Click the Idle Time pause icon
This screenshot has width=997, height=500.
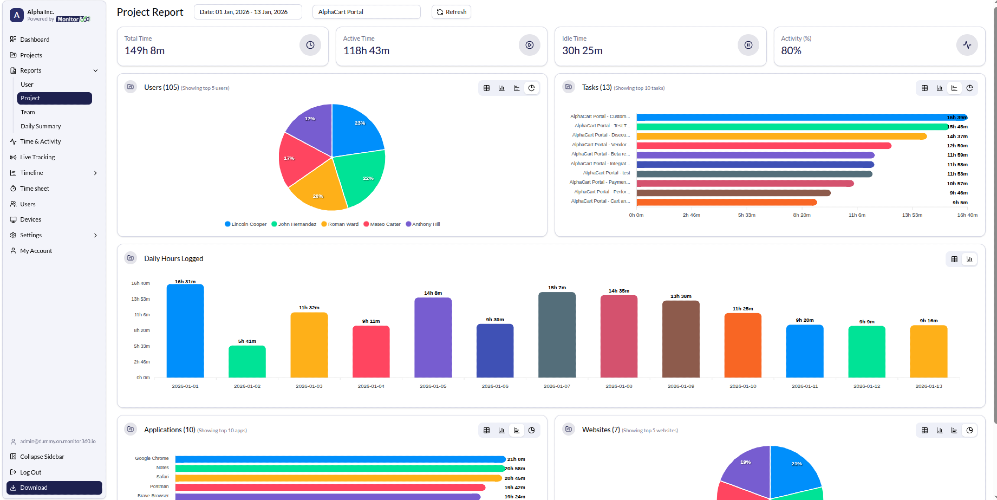tap(747, 45)
